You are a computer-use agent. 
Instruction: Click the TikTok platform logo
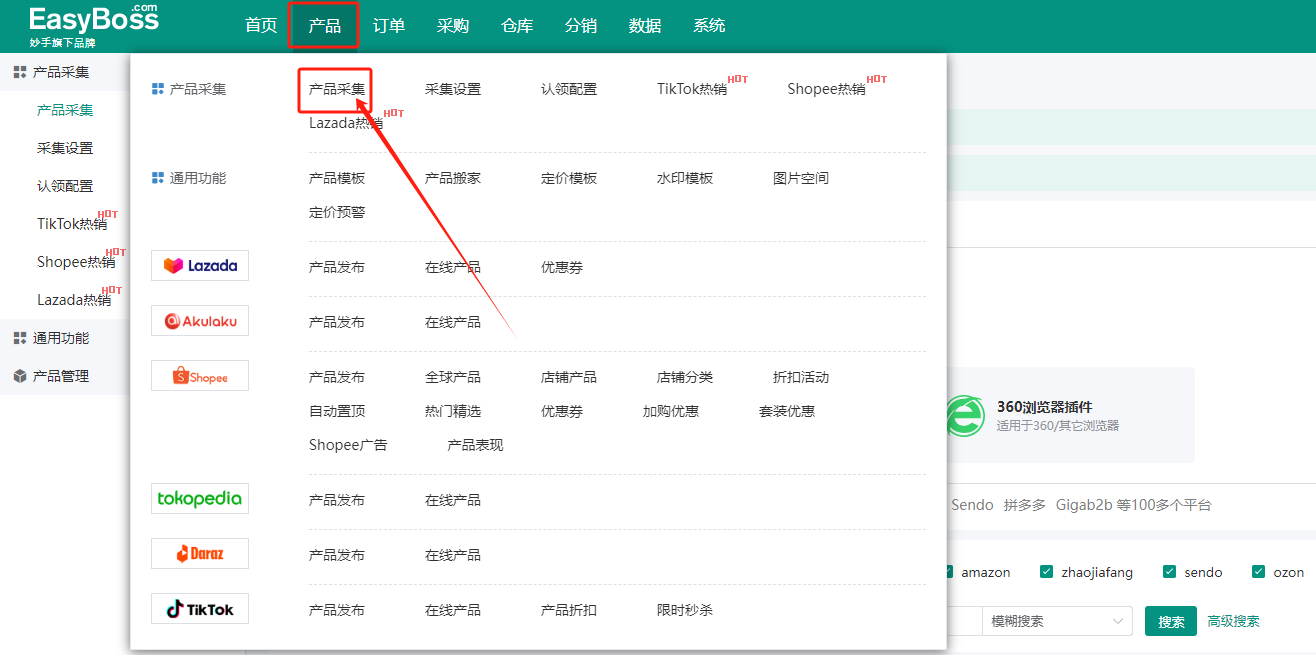pos(200,609)
